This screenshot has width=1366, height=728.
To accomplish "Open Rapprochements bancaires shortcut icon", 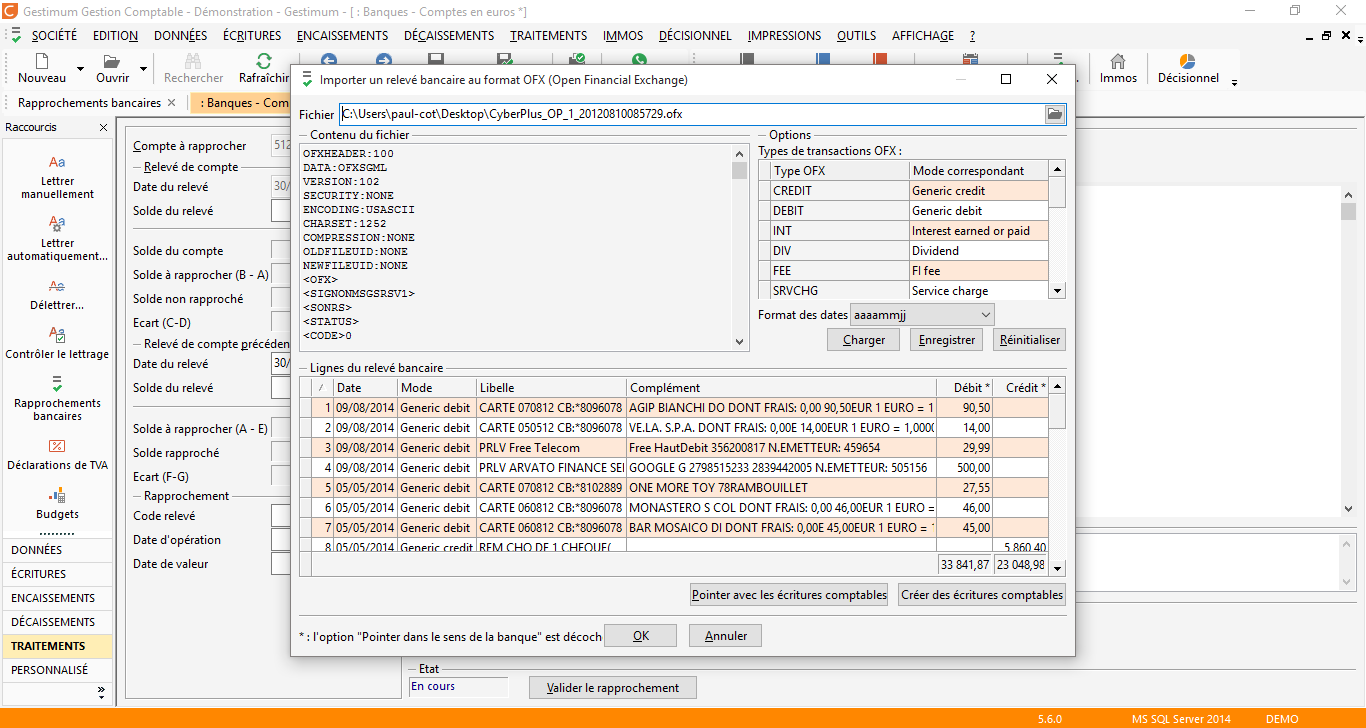I will 57,384.
